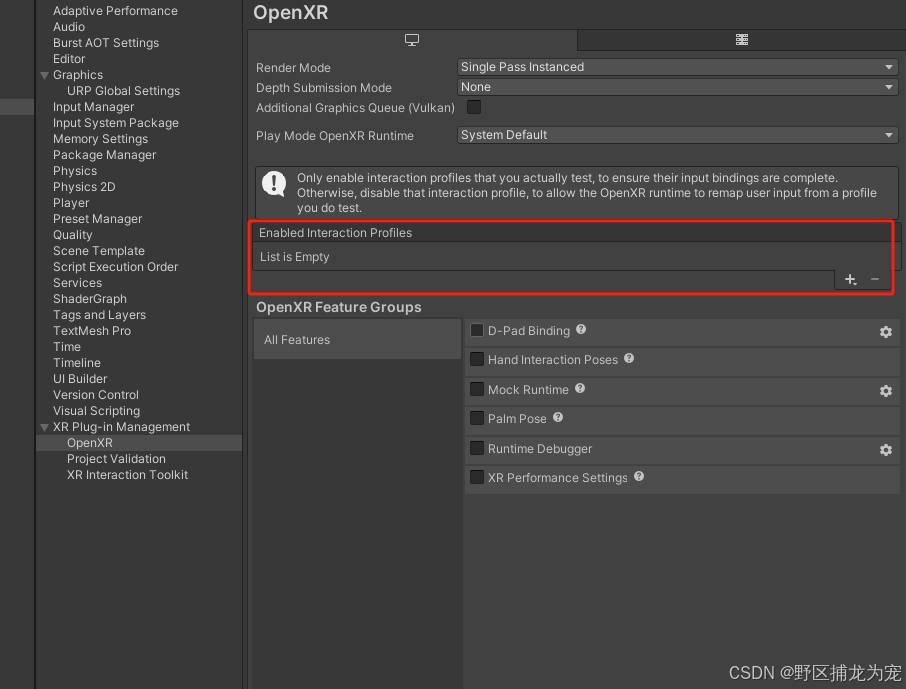This screenshot has height=689, width=906.
Task: Enable the Runtime Debugger feature
Action: tap(477, 448)
